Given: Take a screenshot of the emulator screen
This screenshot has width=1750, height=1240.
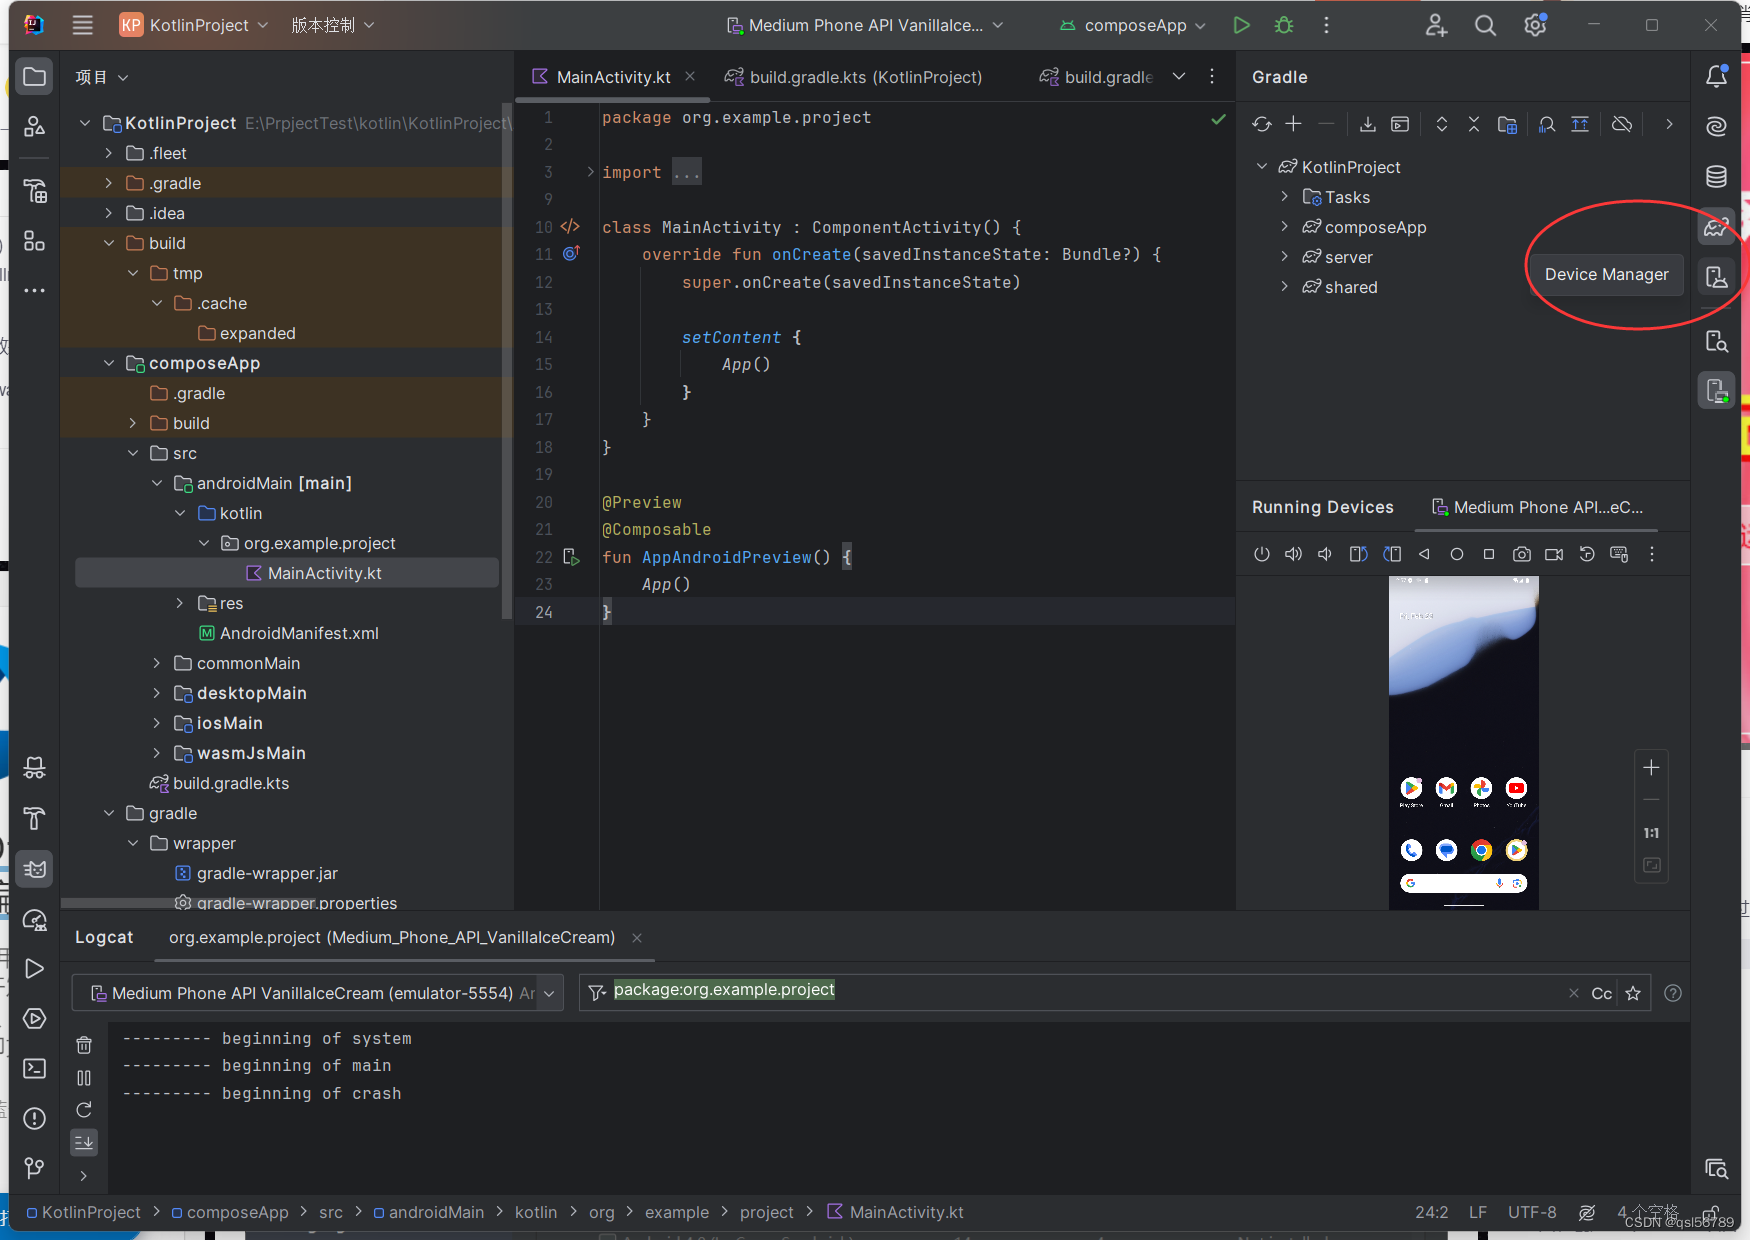Looking at the screenshot, I should click(x=1521, y=554).
